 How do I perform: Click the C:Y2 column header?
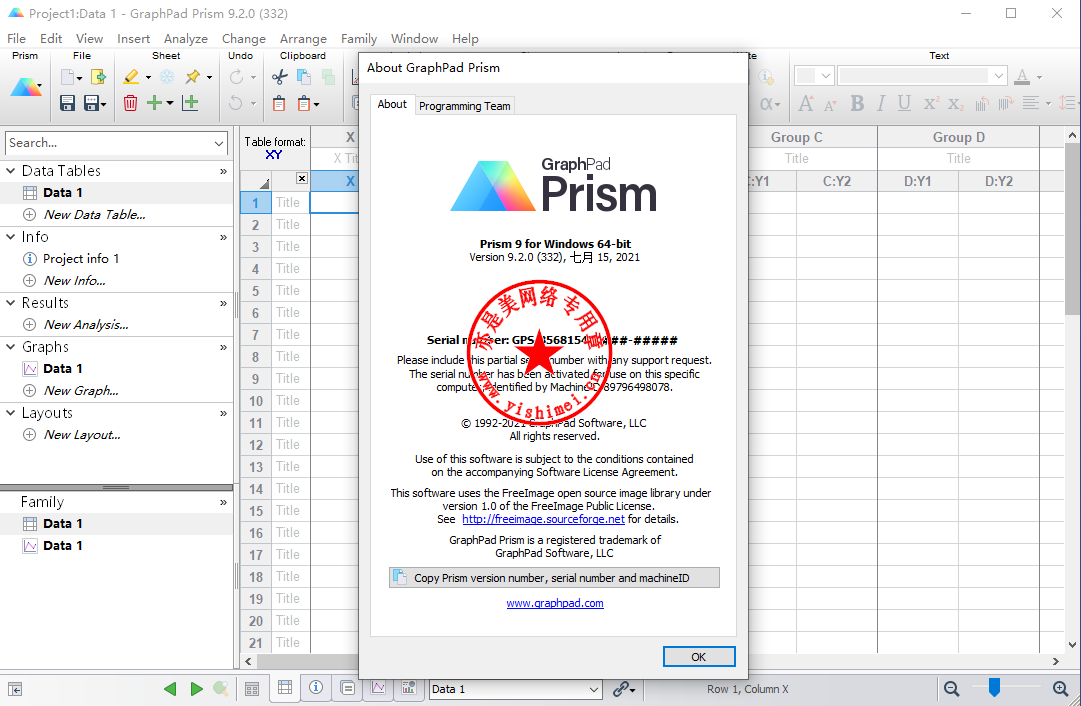pyautogui.click(x=837, y=181)
